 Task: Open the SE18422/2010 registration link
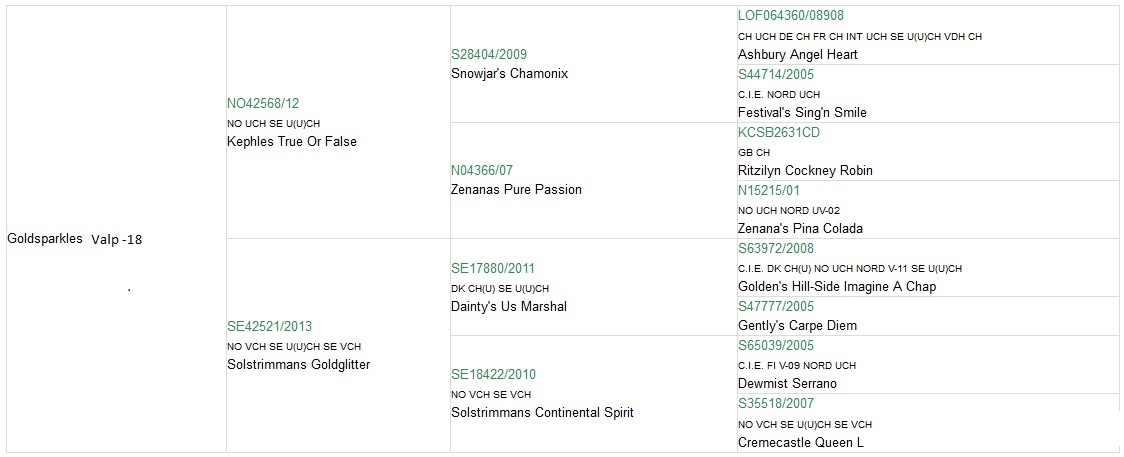coord(493,374)
